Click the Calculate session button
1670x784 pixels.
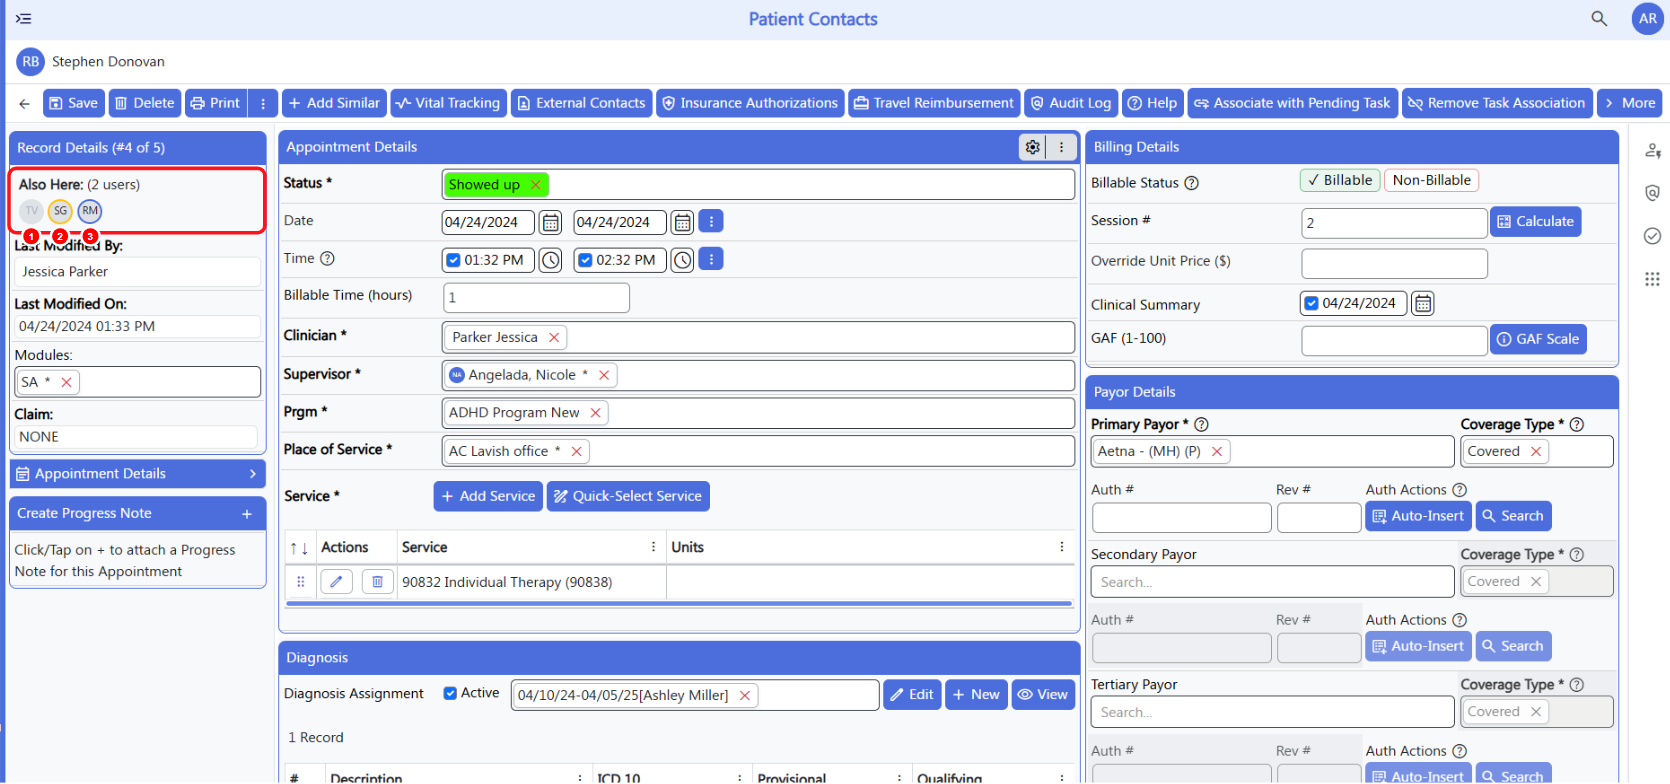coord(1535,222)
